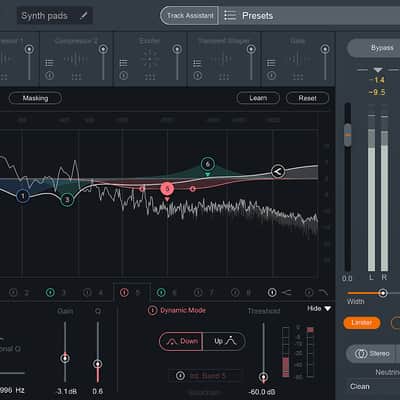
Task: Toggle EQ band 5 power
Action: (x=124, y=293)
